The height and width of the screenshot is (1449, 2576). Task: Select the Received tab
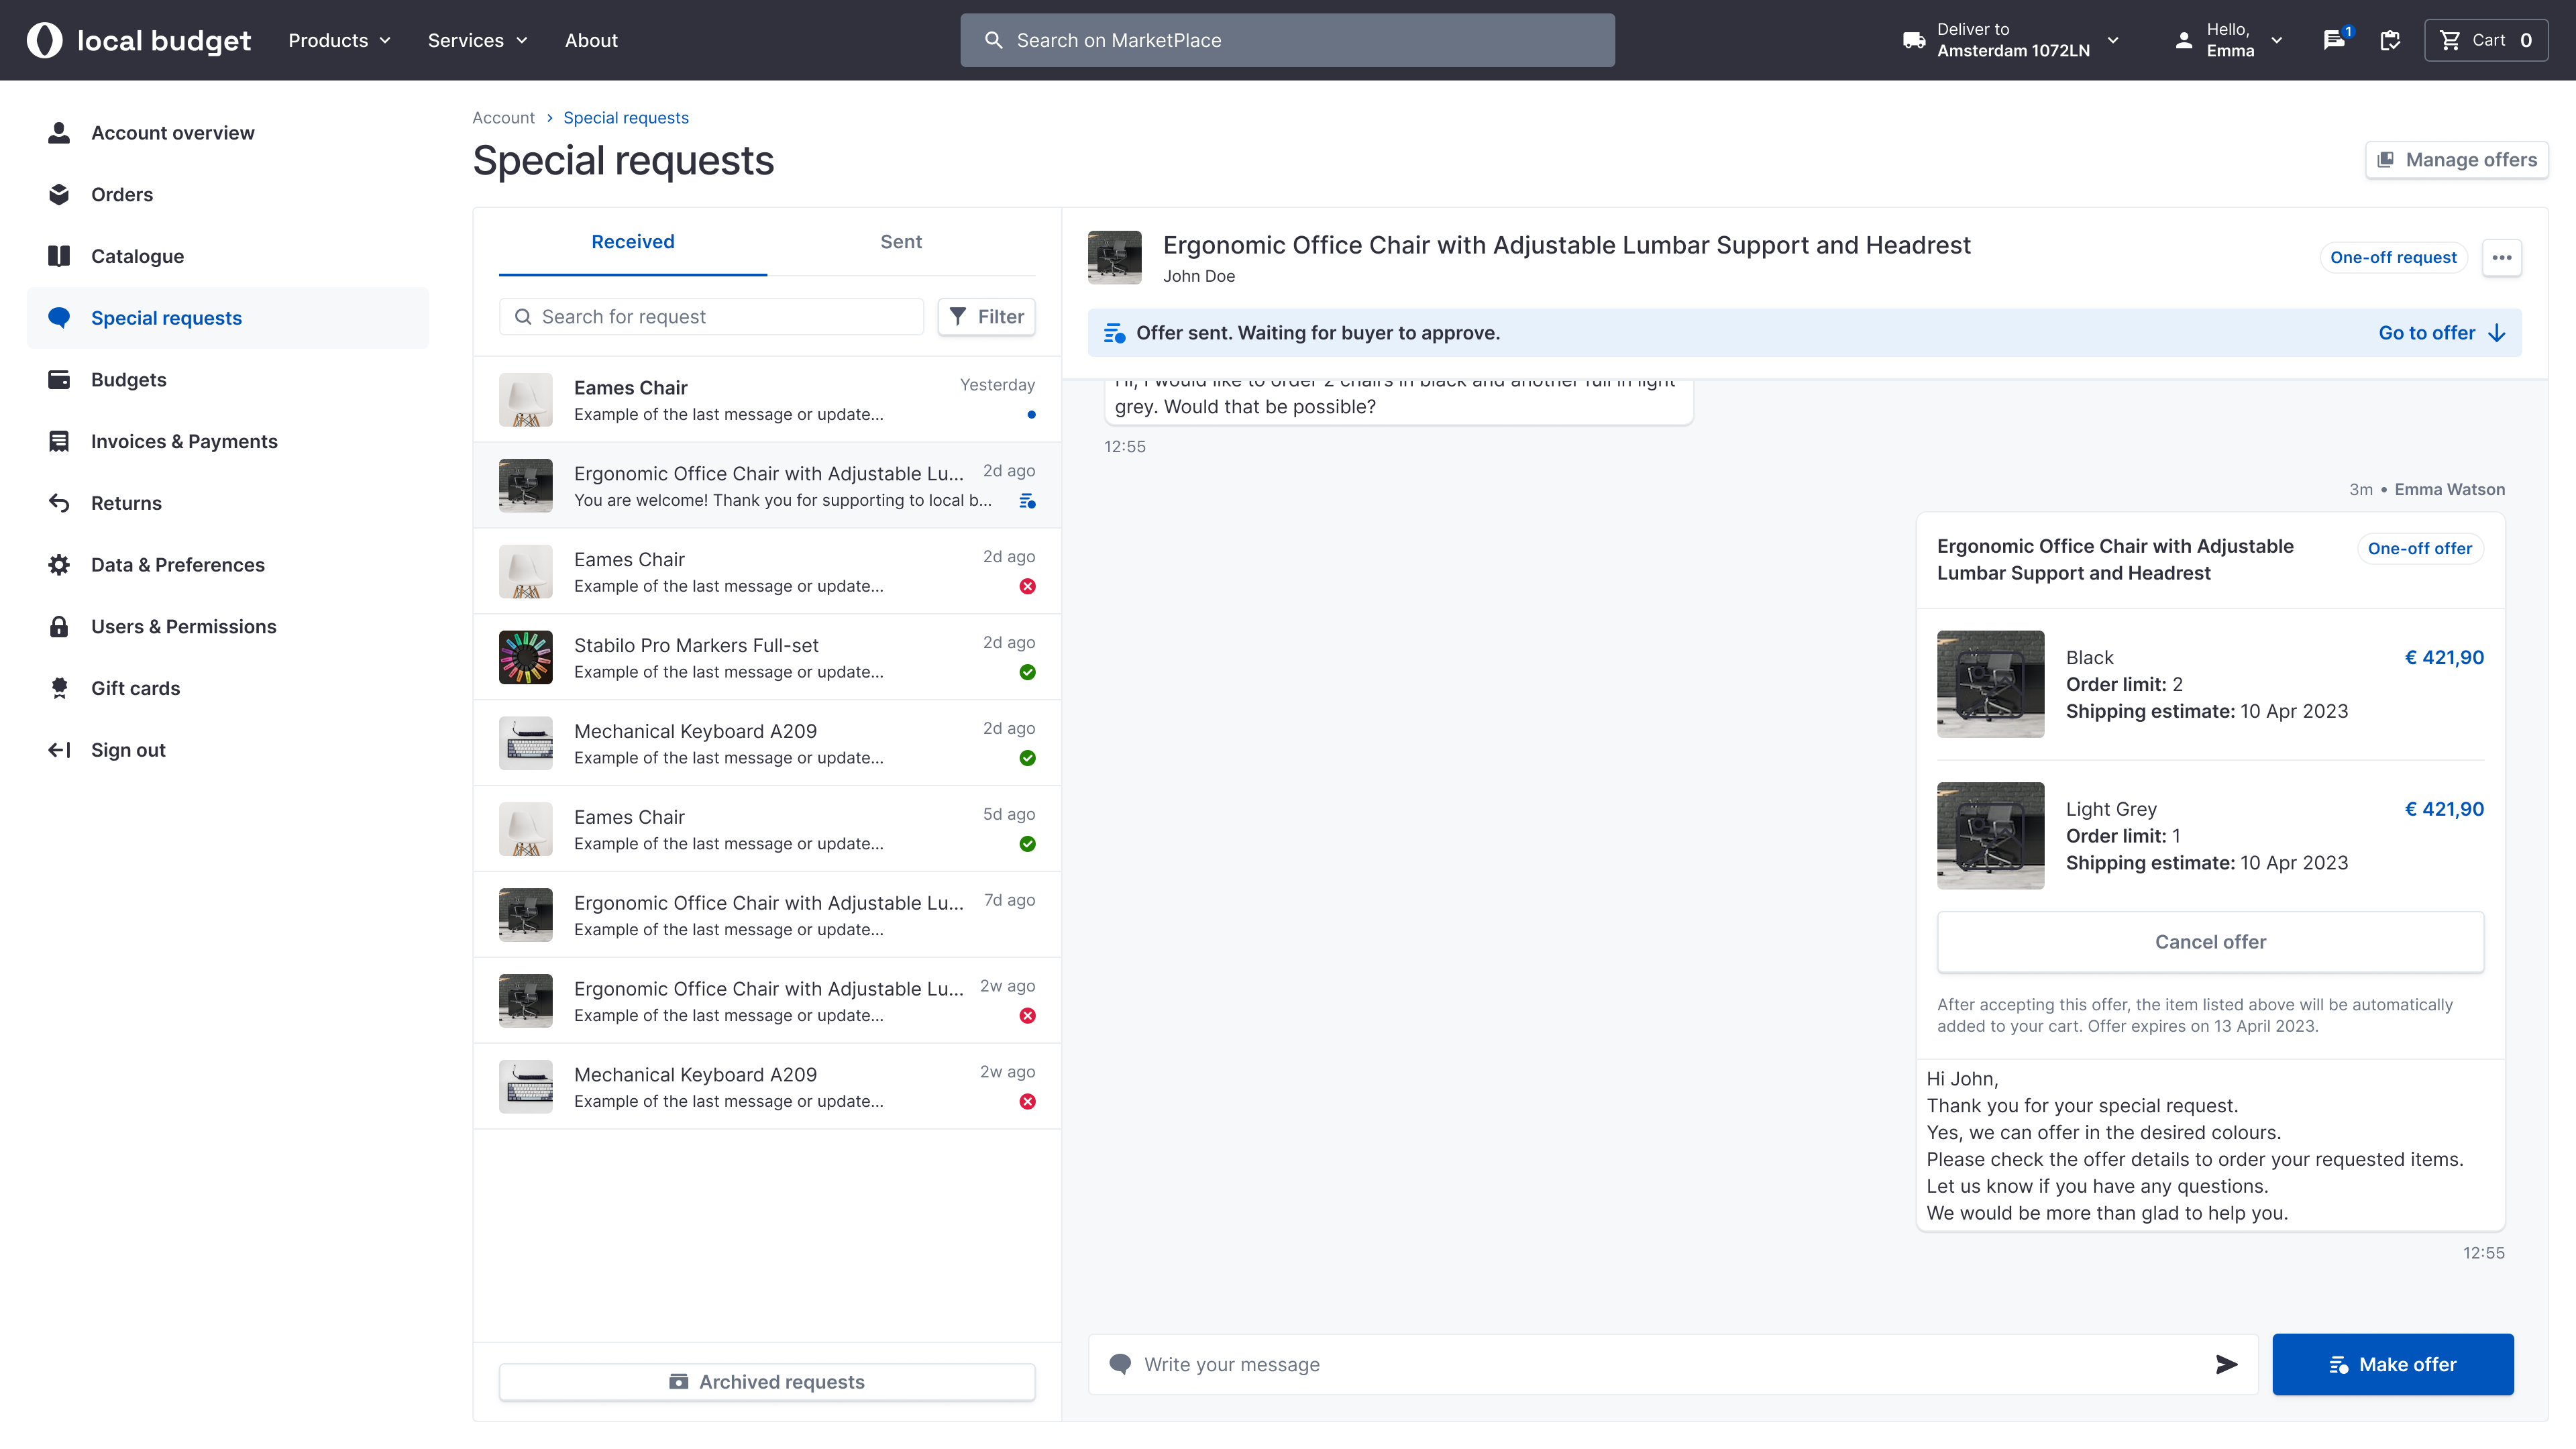click(632, 241)
